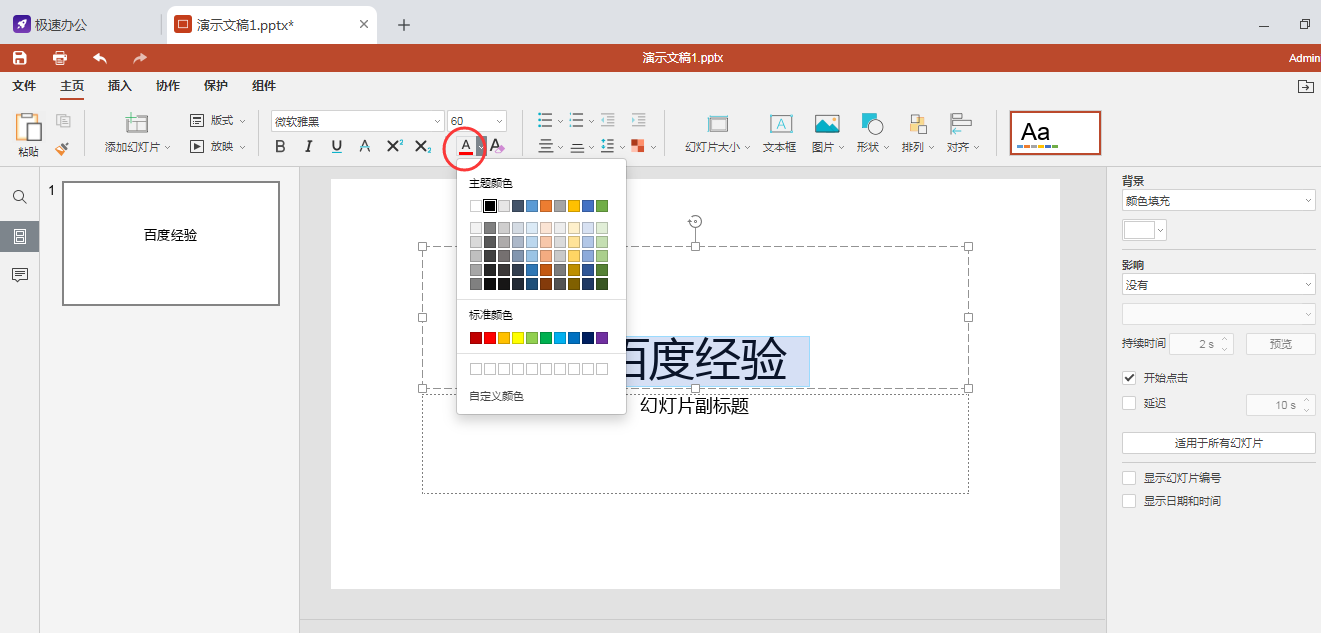The image size is (1321, 633).
Task: Click the Print icon in title bar
Action: pyautogui.click(x=60, y=58)
